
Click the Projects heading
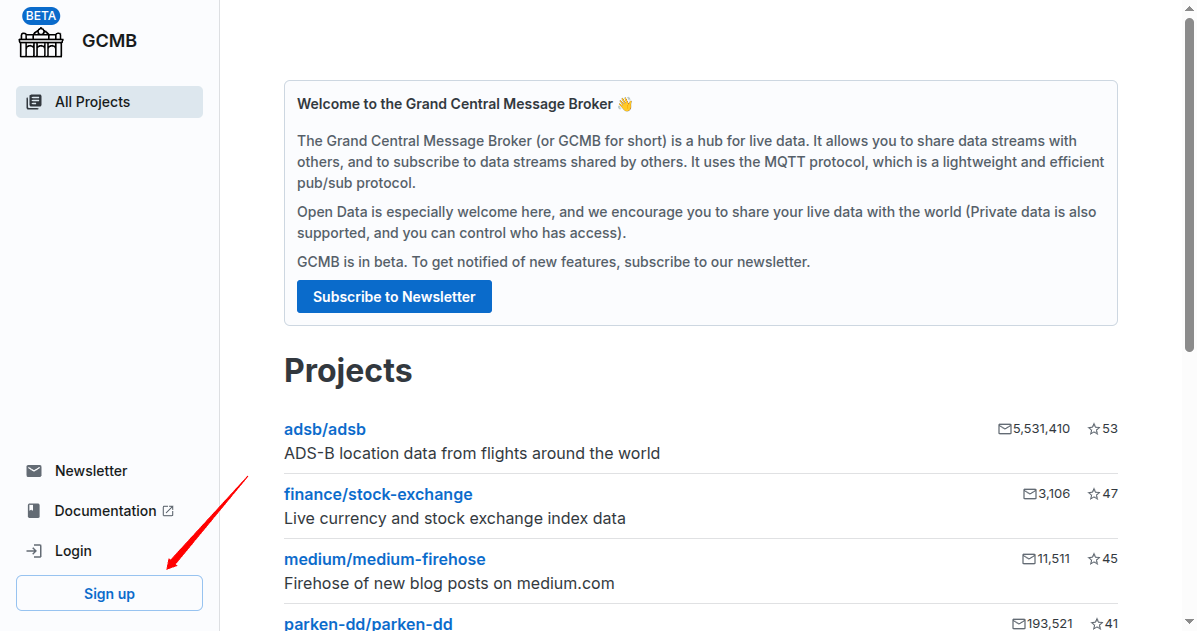[x=348, y=371]
